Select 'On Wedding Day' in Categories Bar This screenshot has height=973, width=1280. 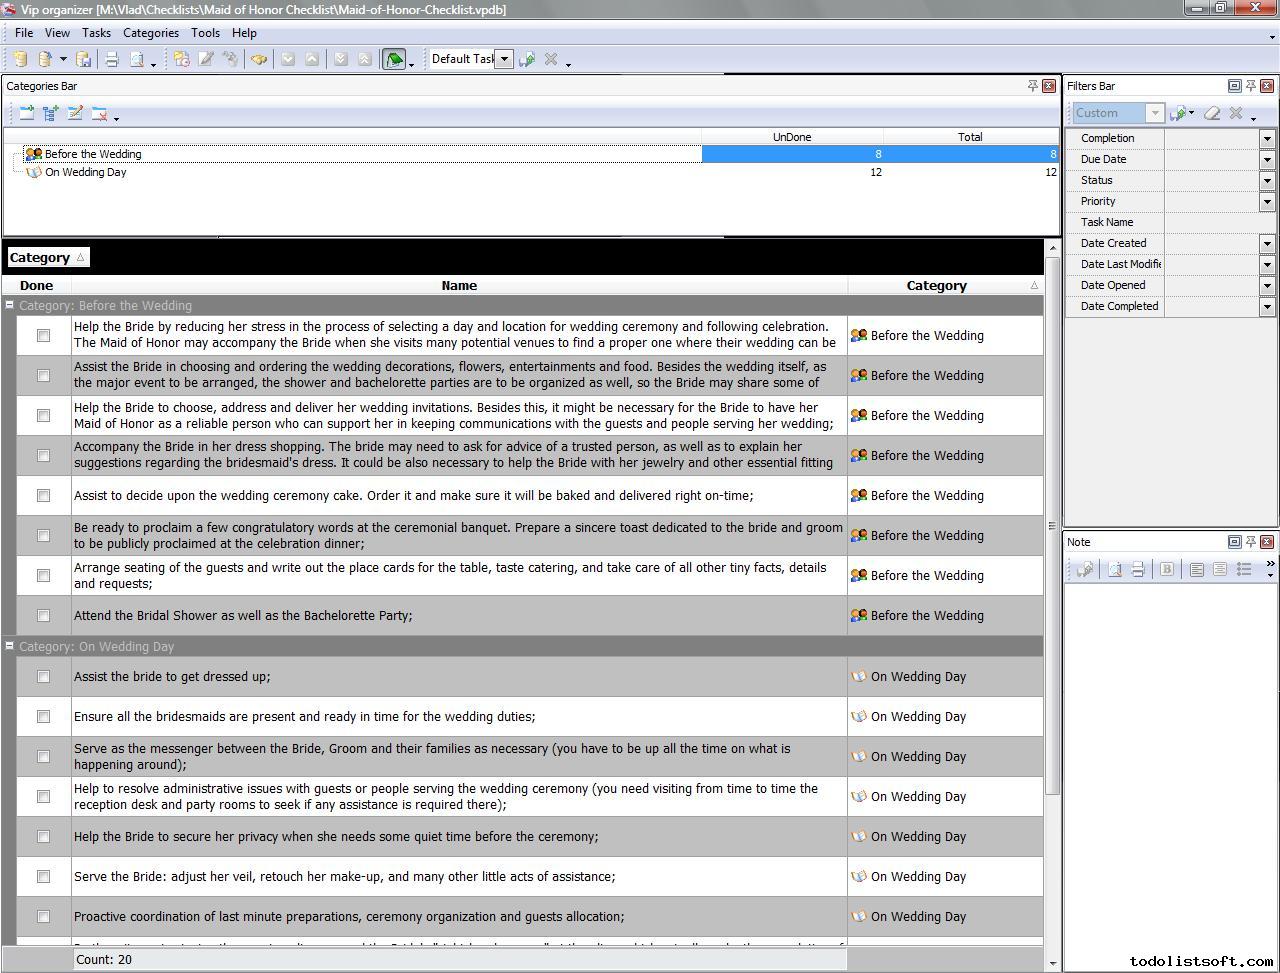click(85, 172)
